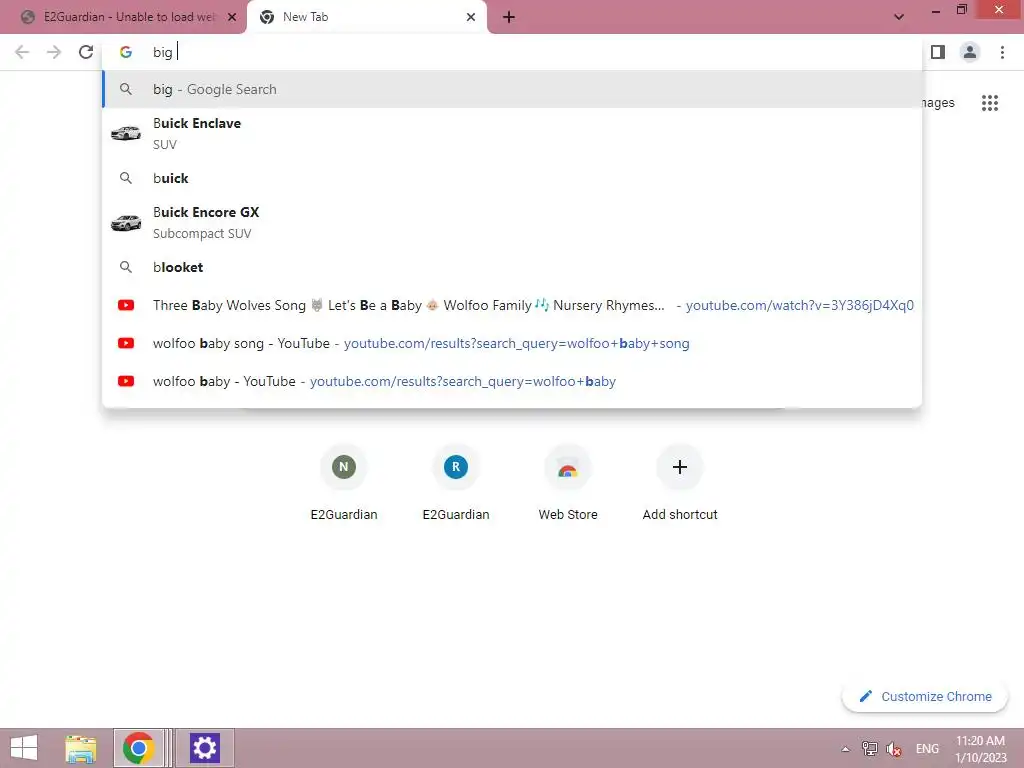
Task: Click the Chrome icon in the taskbar
Action: pos(138,748)
